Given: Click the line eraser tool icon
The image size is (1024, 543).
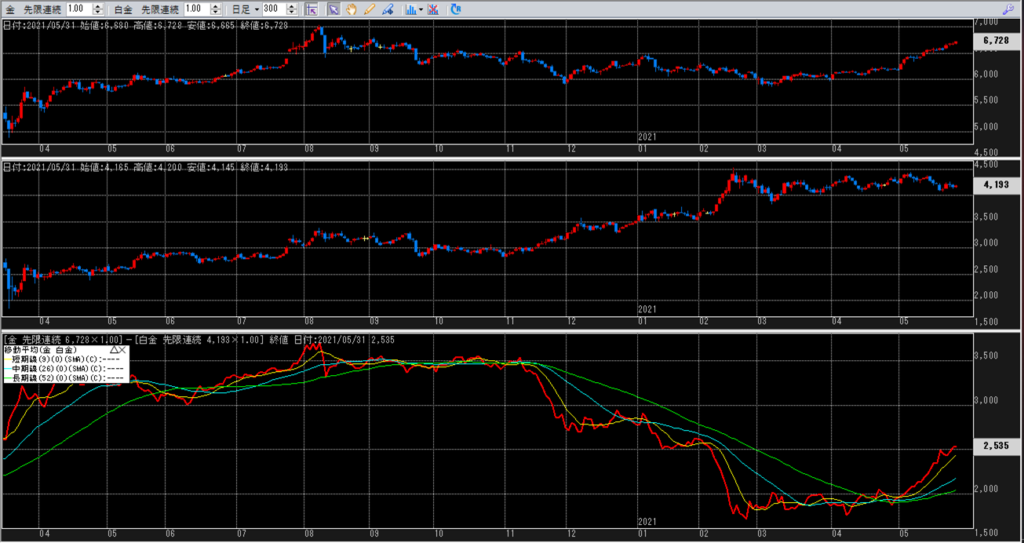Looking at the screenshot, I should pyautogui.click(x=387, y=8).
